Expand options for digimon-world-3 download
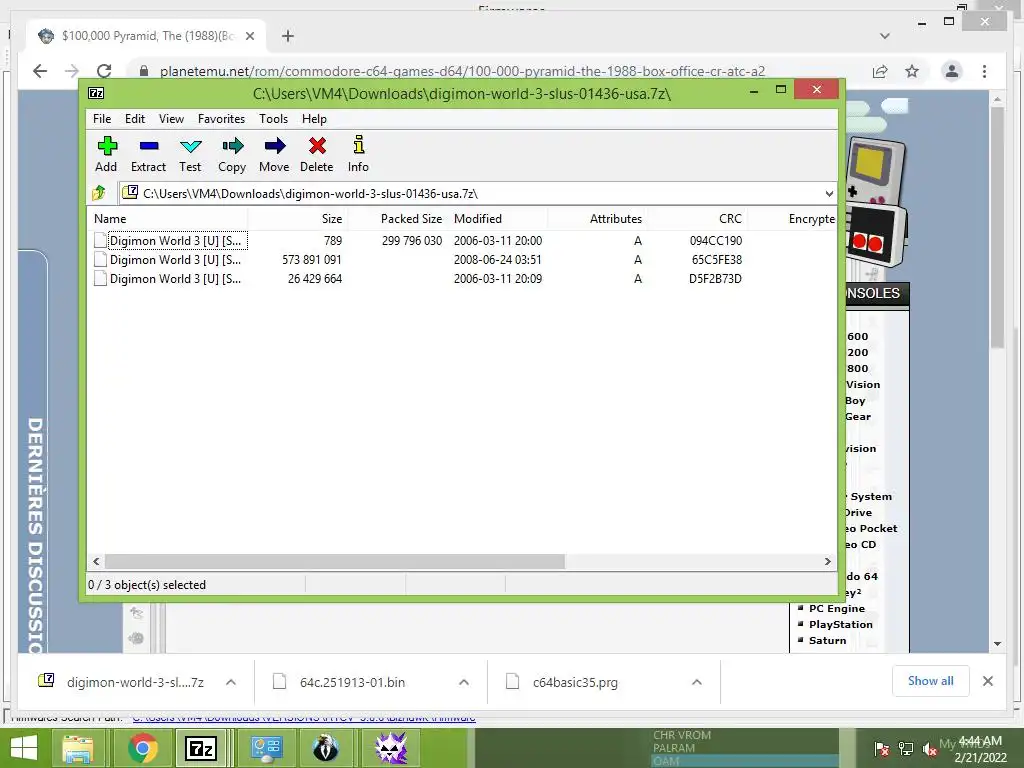The height and width of the screenshot is (768, 1024). coord(231,682)
